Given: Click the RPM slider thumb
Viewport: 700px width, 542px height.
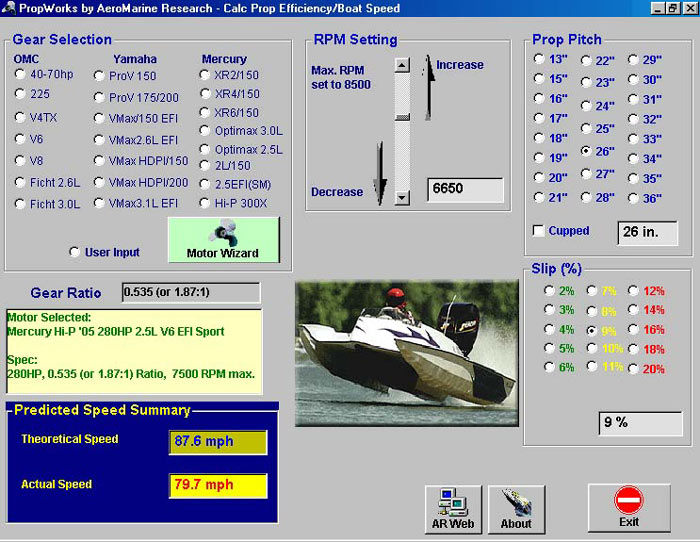Looking at the screenshot, I should (x=402, y=117).
